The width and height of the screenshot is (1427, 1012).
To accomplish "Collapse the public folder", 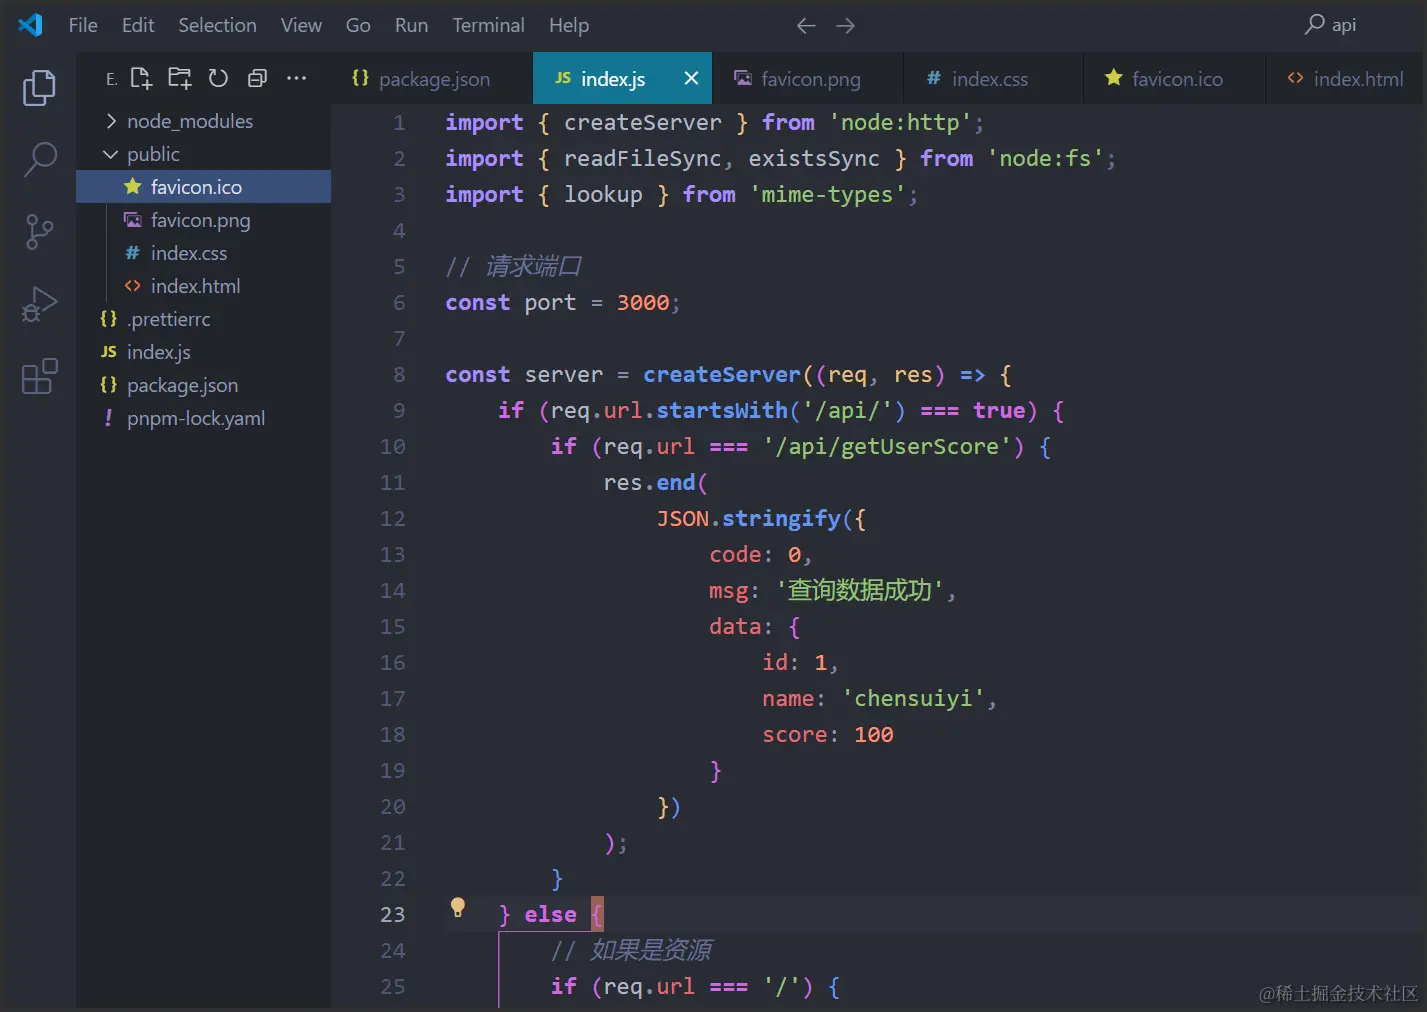I will pos(203,154).
